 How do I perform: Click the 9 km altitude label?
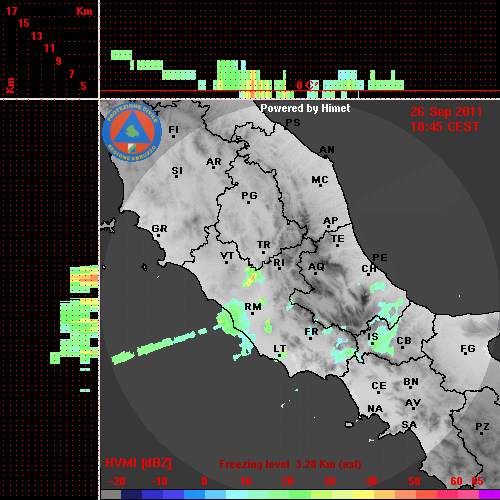(58, 61)
